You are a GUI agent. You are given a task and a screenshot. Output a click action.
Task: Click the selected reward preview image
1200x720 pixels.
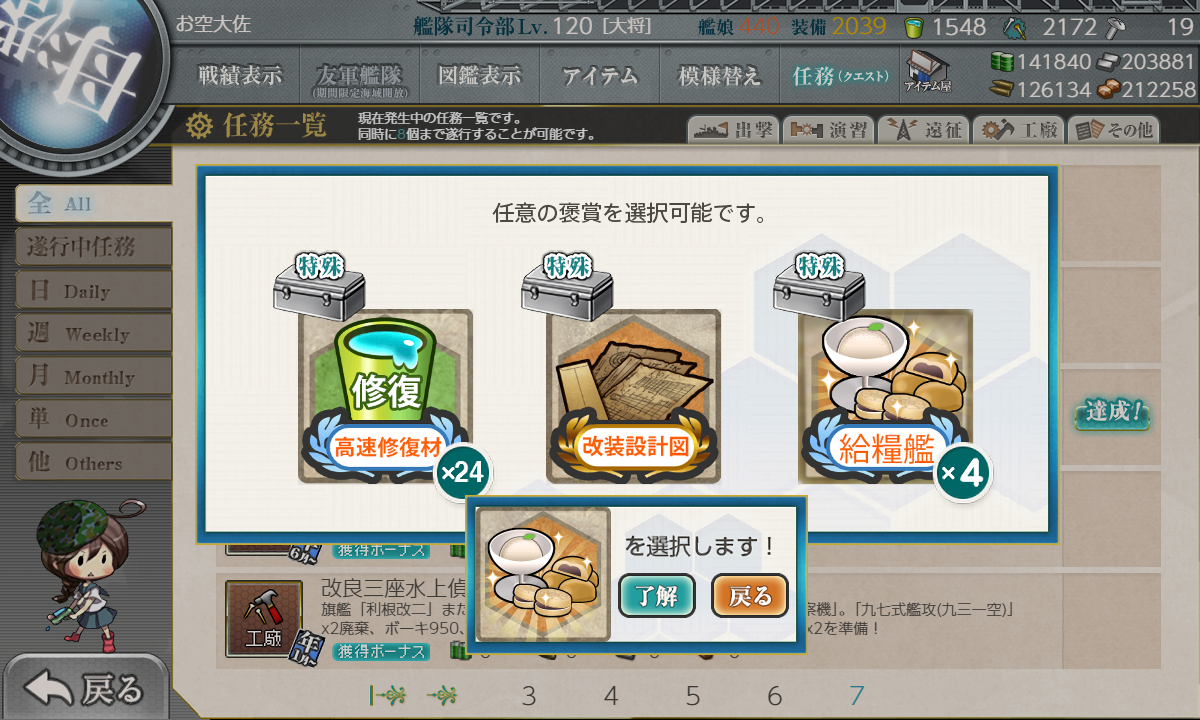click(543, 574)
